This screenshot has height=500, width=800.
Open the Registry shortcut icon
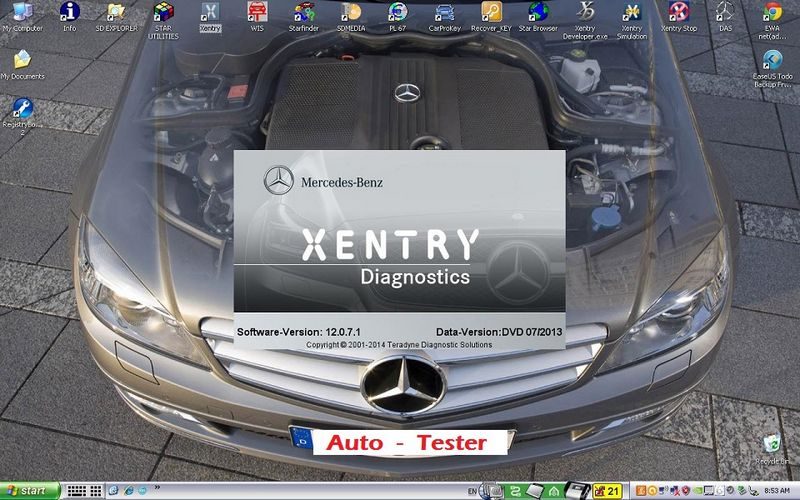coord(22,116)
